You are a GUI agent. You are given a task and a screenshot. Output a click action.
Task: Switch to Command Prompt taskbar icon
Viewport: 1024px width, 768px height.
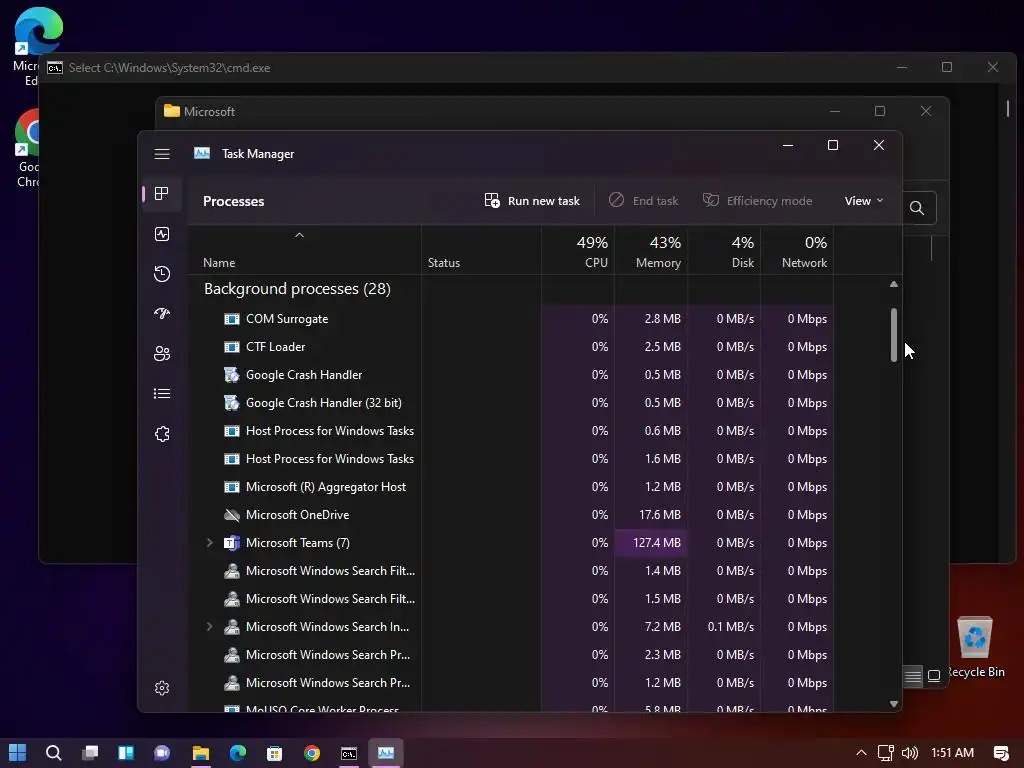coord(349,752)
